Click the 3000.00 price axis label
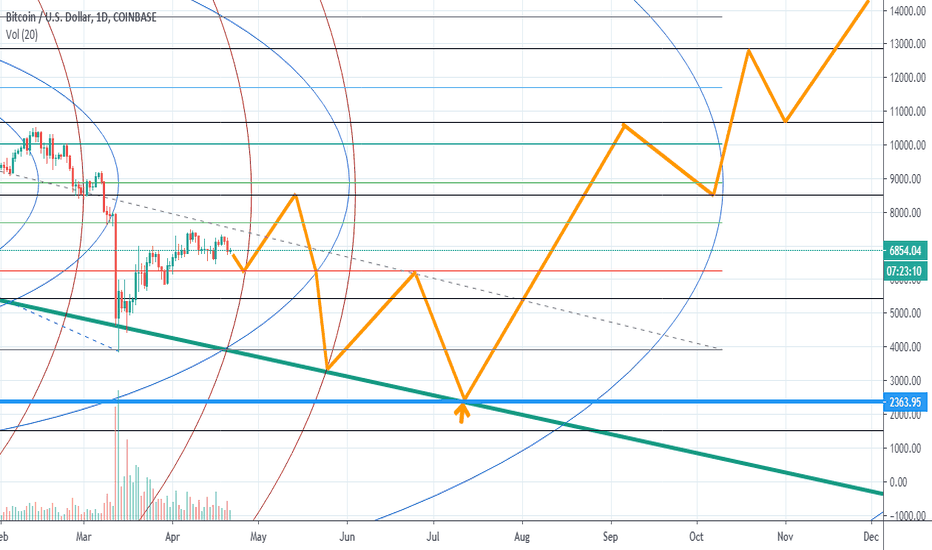932x550 pixels. pos(907,381)
